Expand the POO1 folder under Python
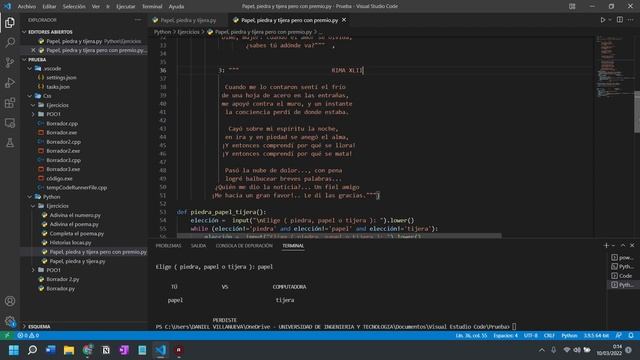The height and width of the screenshot is (360, 640). [33, 270]
